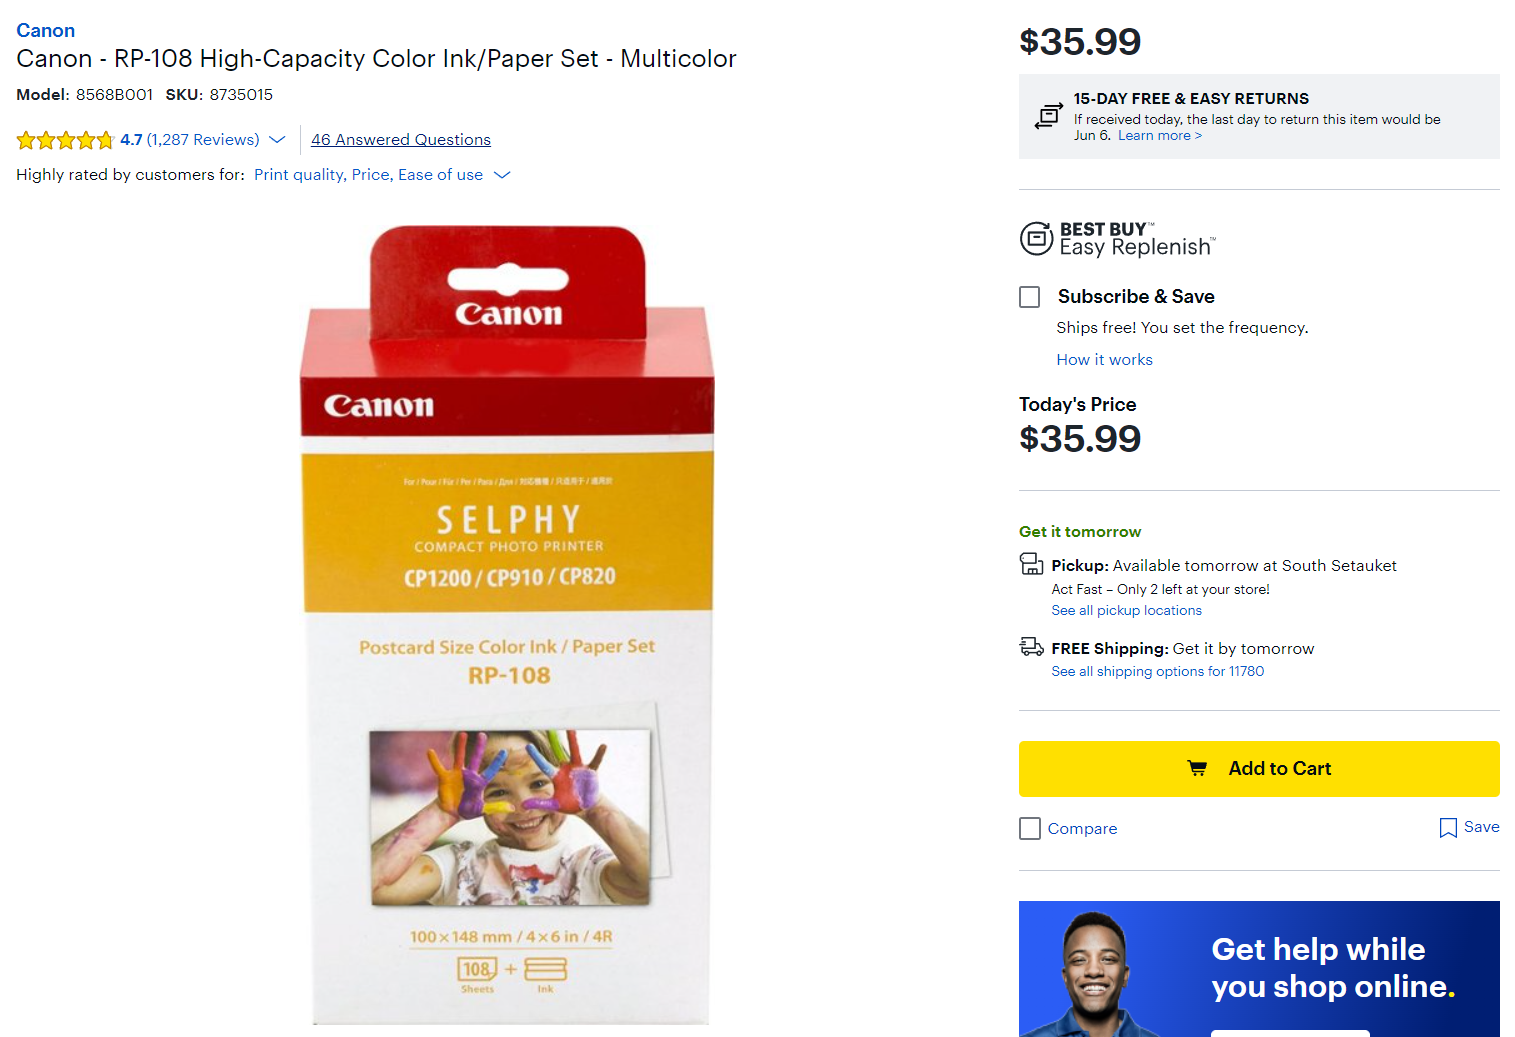The width and height of the screenshot is (1515, 1037).
Task: See all pickup locations
Action: (x=1126, y=611)
